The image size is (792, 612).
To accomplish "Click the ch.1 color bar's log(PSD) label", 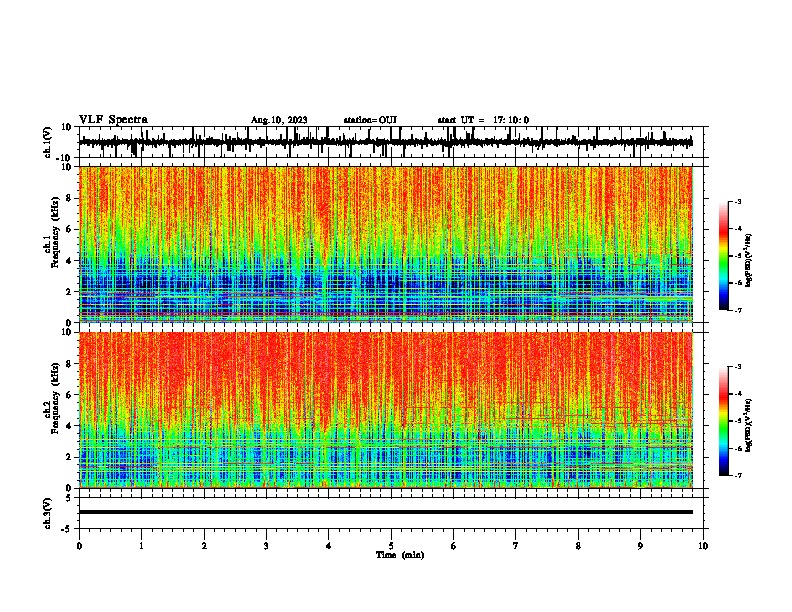I will point(749,260).
